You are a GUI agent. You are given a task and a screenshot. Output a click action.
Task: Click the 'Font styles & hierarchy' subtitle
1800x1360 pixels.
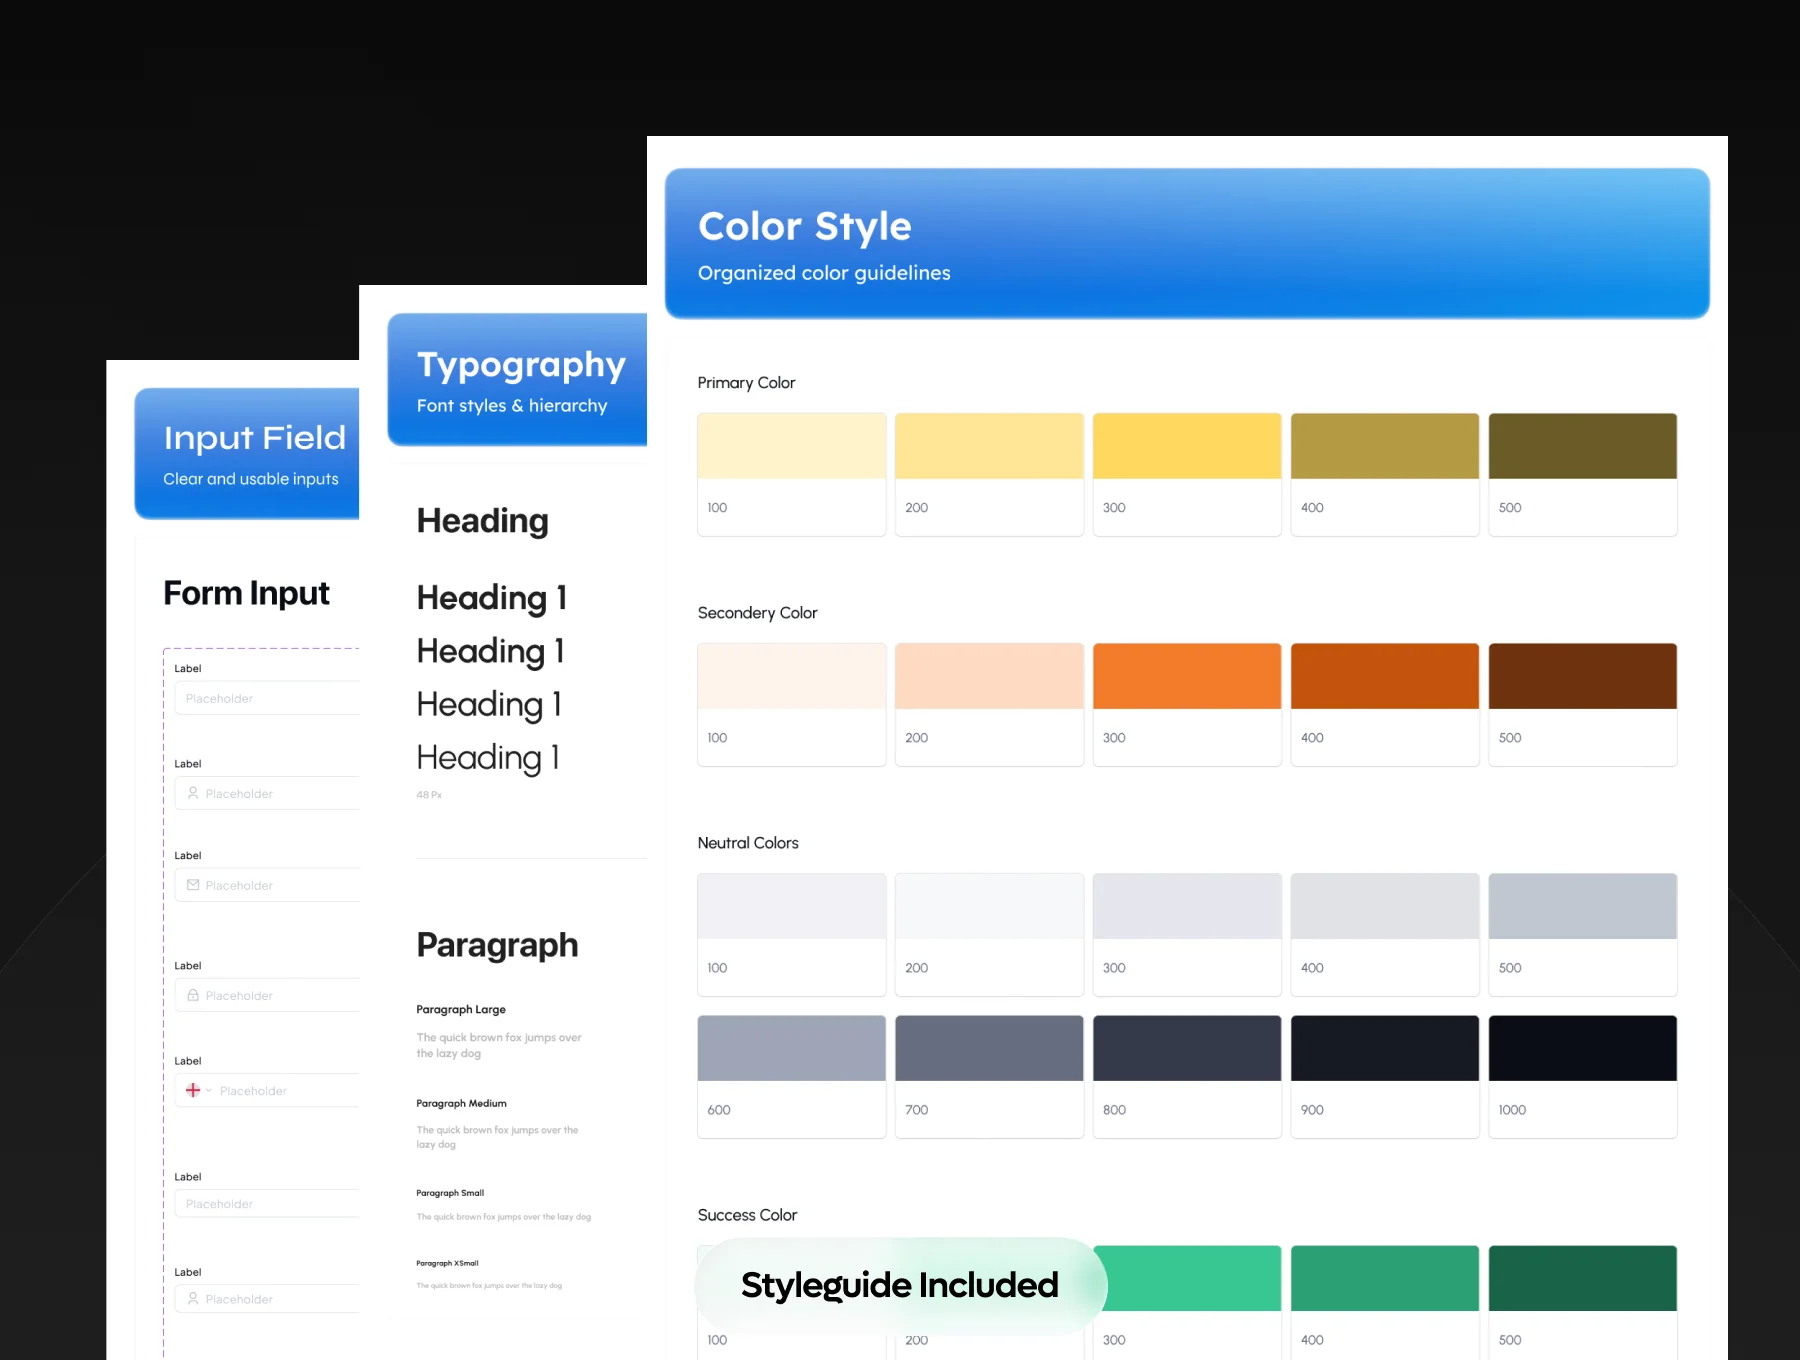coord(512,406)
